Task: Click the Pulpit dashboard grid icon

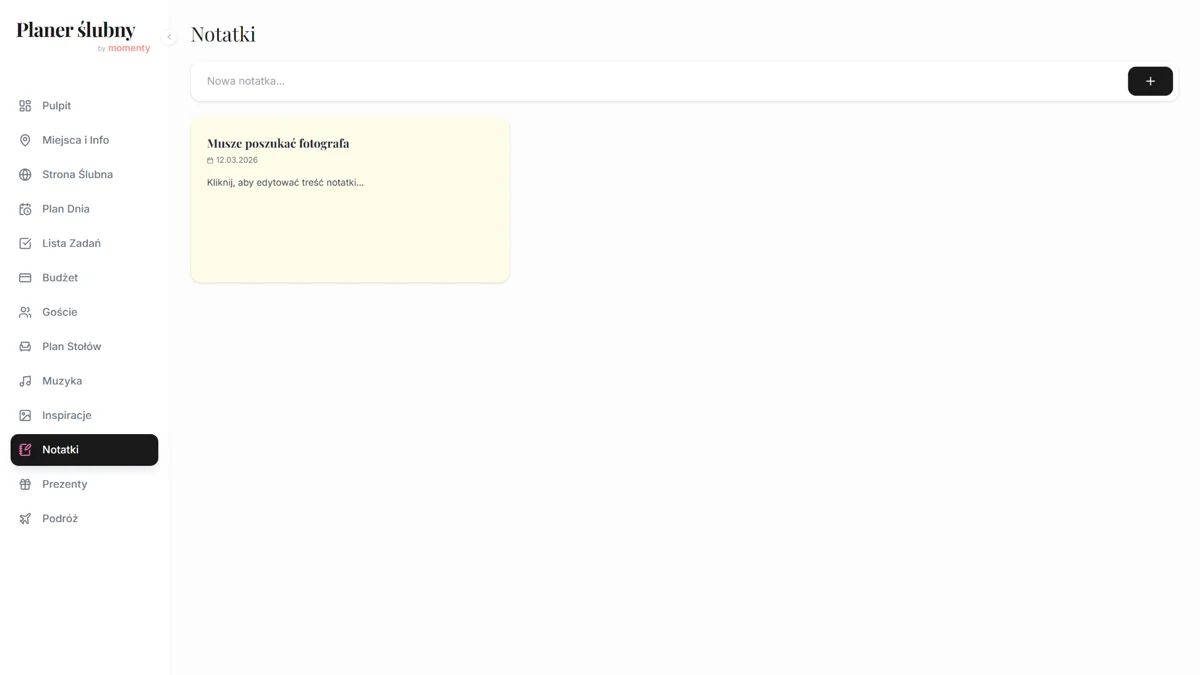Action: (x=25, y=106)
